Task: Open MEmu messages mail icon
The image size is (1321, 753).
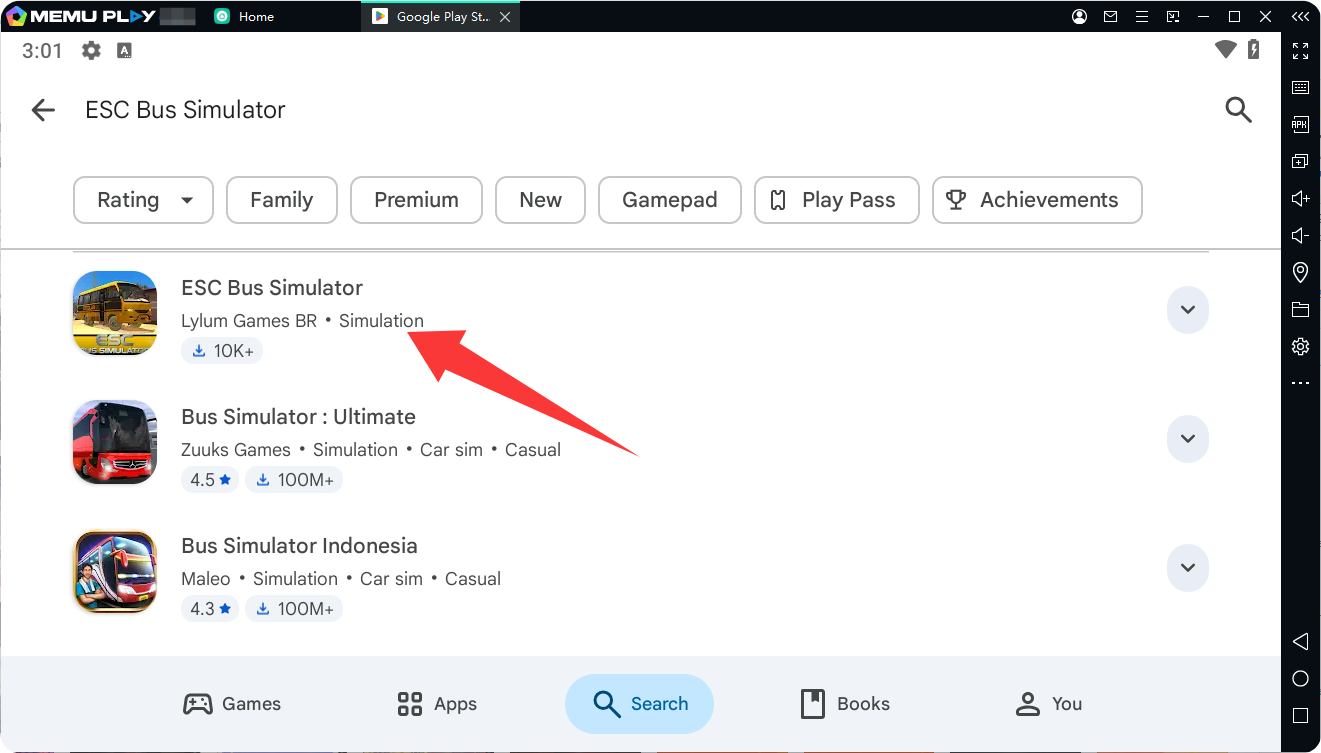Action: point(1110,17)
